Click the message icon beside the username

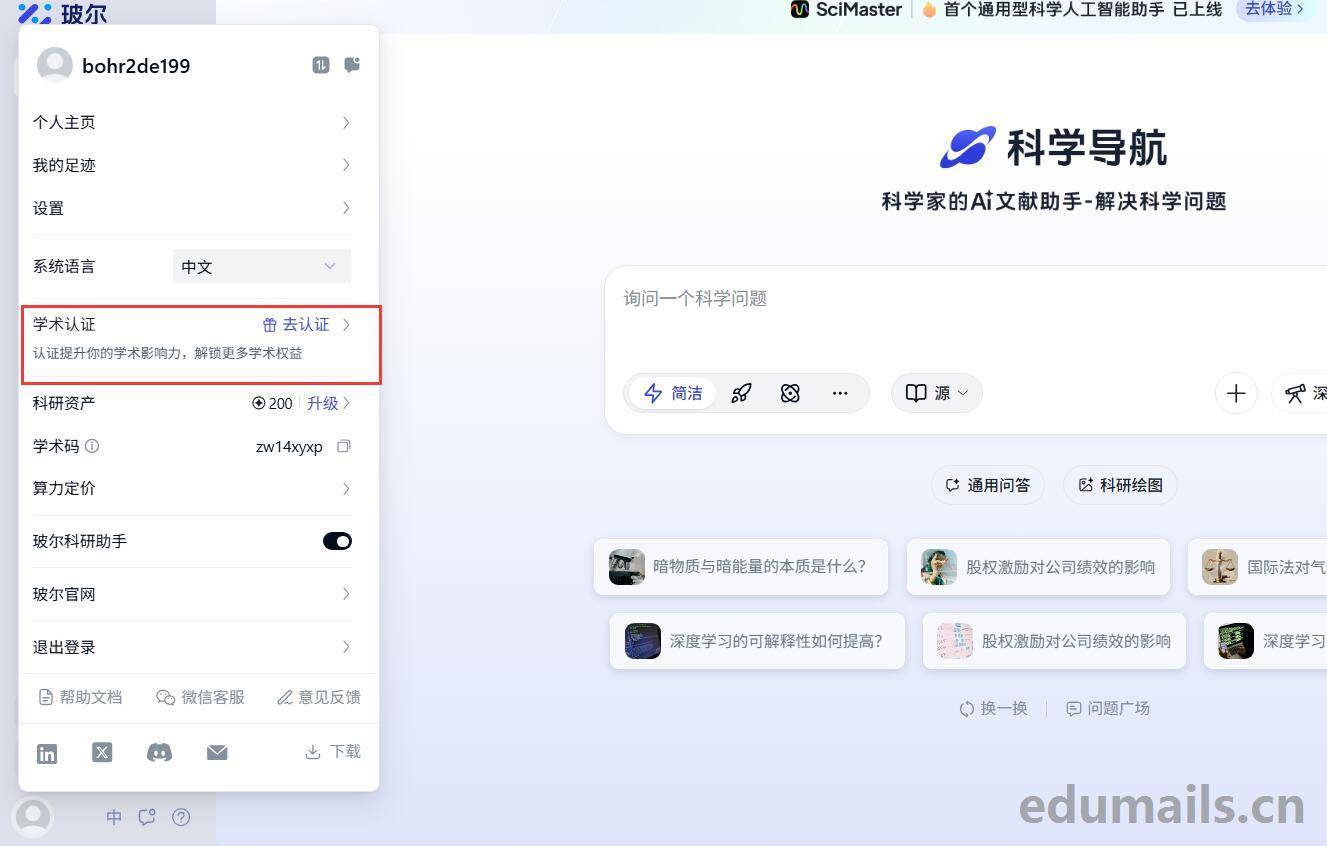click(352, 65)
